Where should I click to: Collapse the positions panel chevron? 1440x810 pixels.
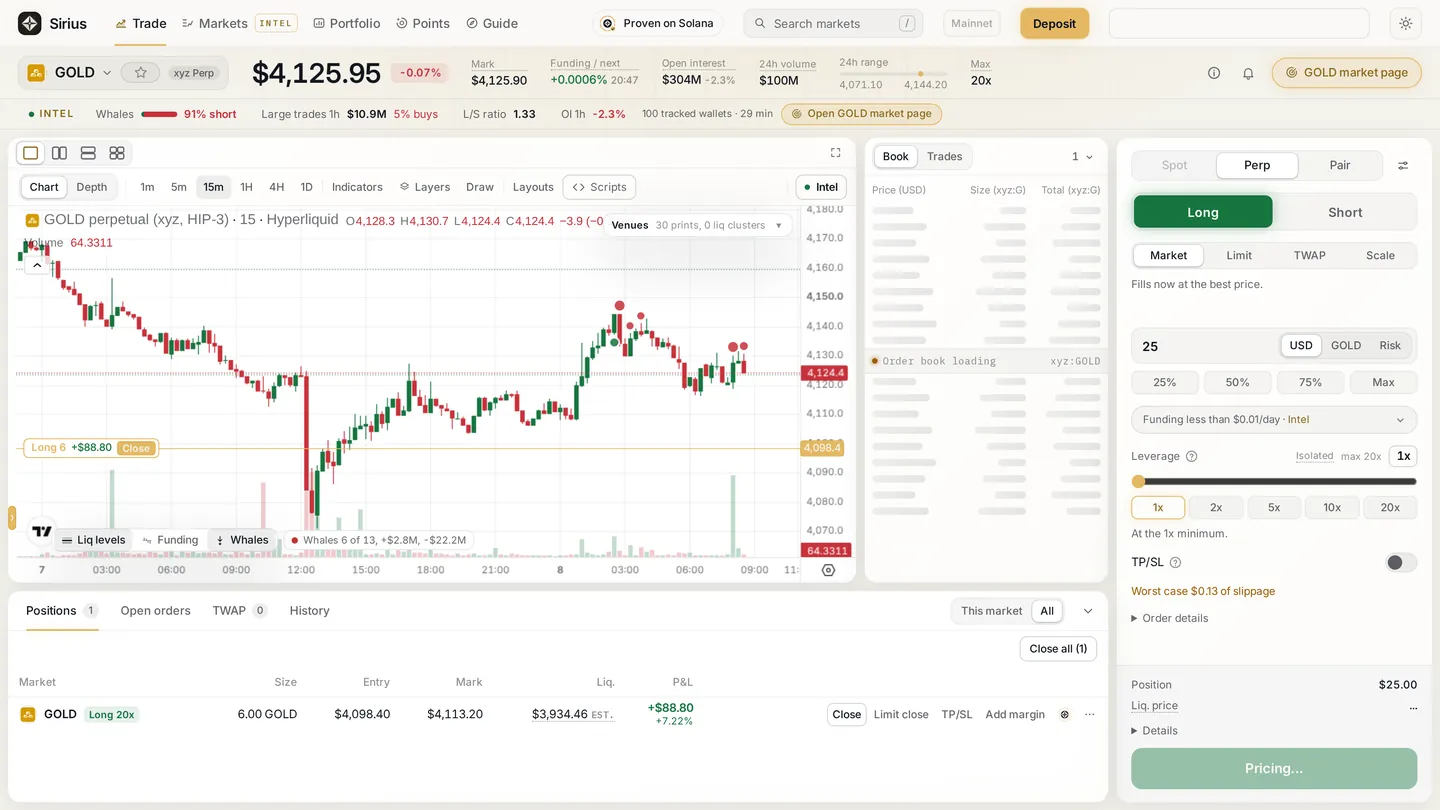1088,611
